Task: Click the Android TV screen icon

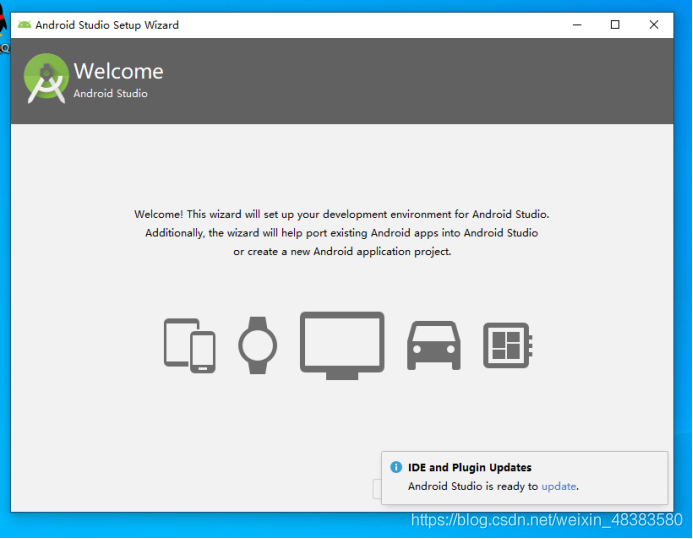Action: click(342, 345)
